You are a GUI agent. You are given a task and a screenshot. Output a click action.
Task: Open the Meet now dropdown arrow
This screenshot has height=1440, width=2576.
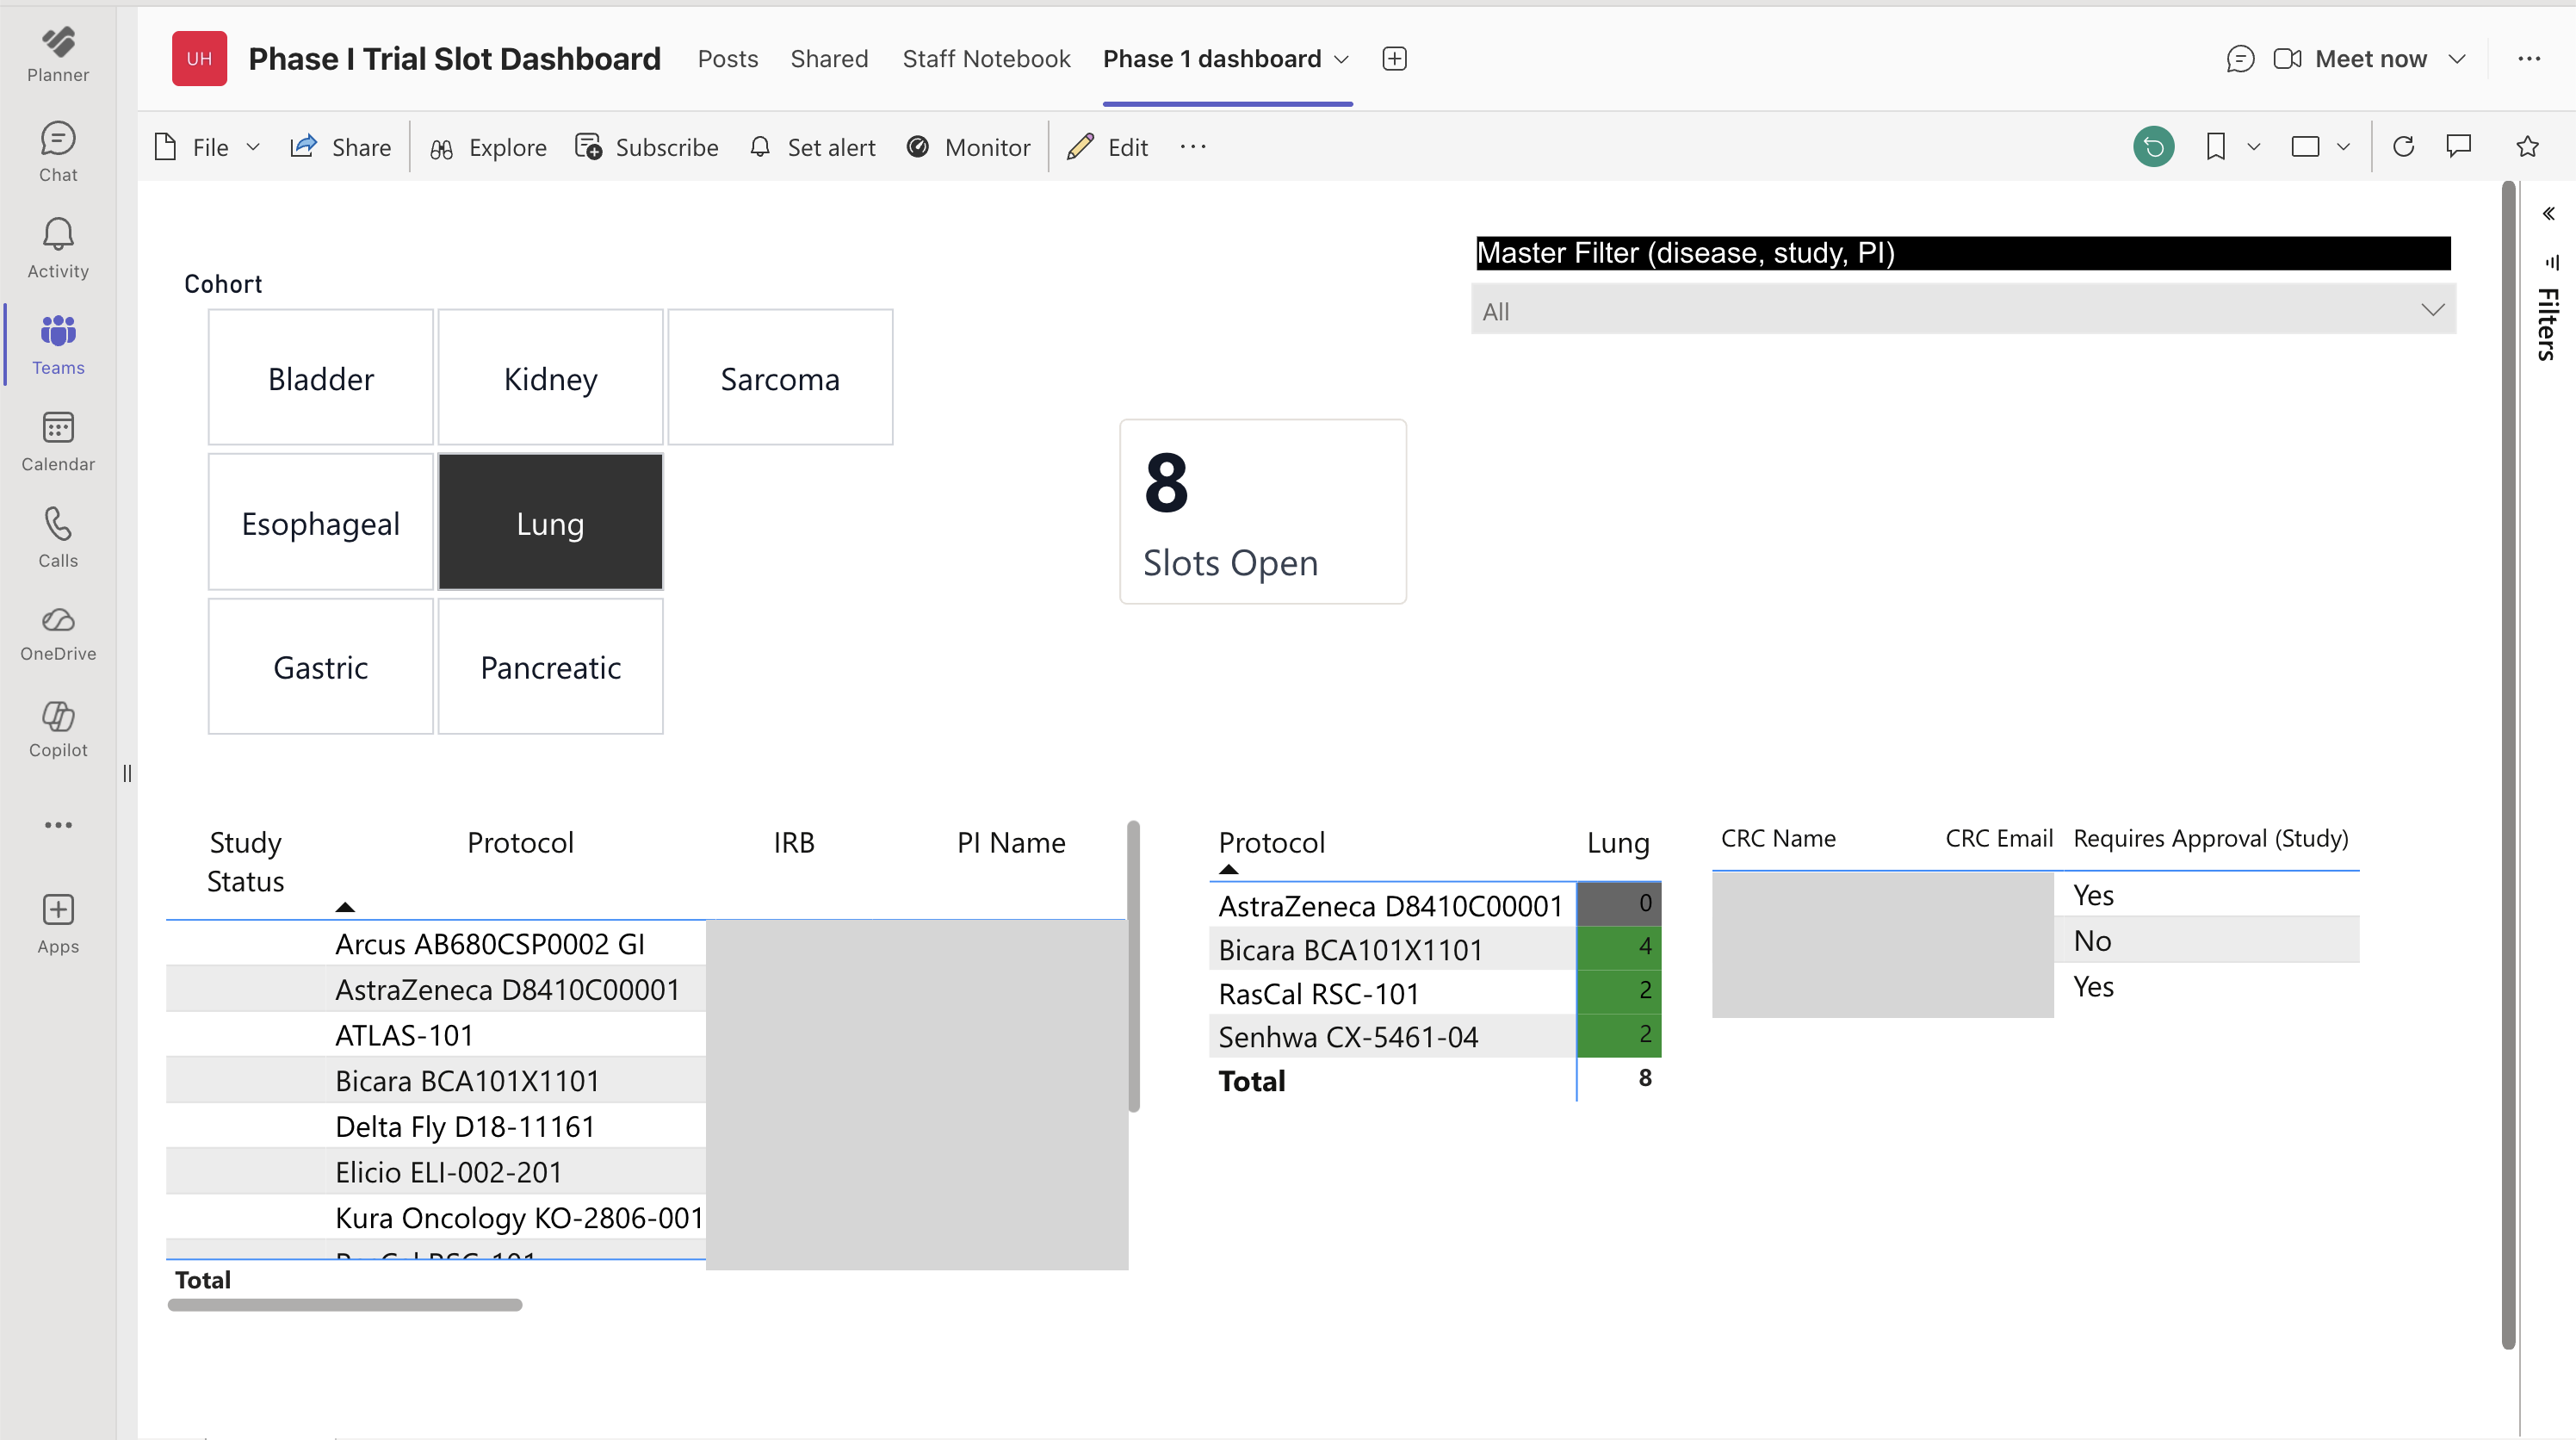tap(2457, 59)
